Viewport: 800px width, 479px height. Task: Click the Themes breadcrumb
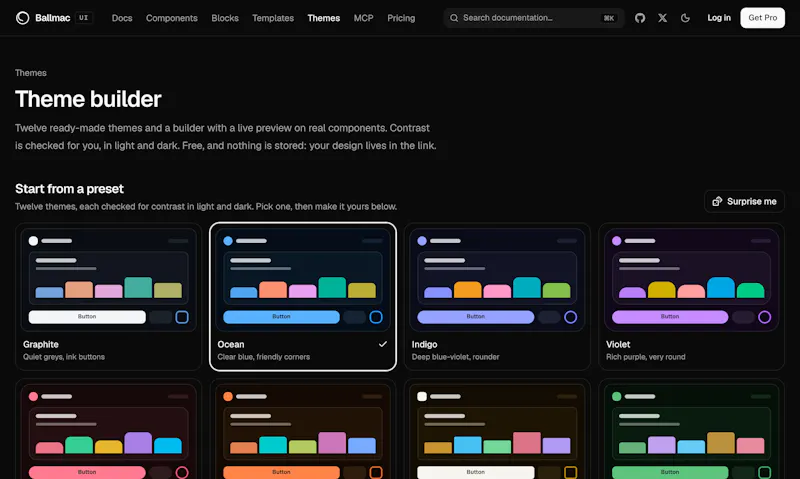pos(31,73)
